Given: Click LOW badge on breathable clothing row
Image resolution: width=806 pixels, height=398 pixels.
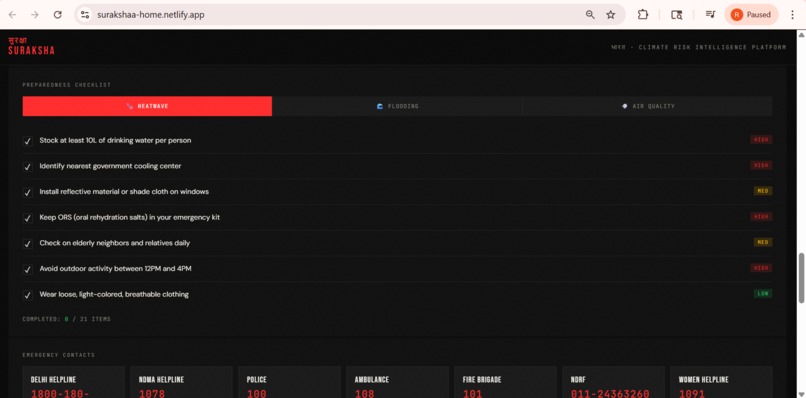Looking at the screenshot, I should point(763,294).
